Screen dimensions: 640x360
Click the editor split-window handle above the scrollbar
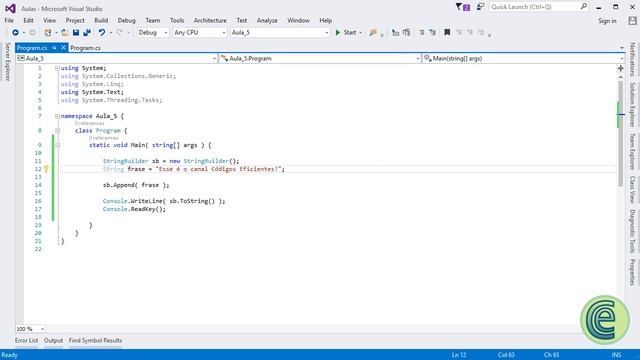click(620, 68)
